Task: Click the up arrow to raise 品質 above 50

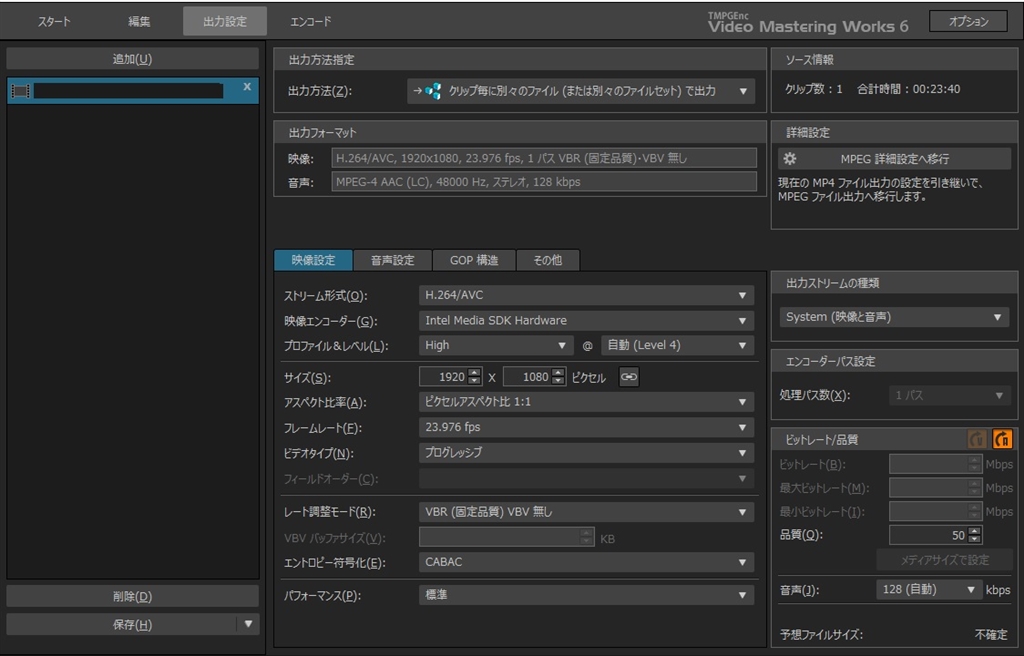Action: click(974, 529)
